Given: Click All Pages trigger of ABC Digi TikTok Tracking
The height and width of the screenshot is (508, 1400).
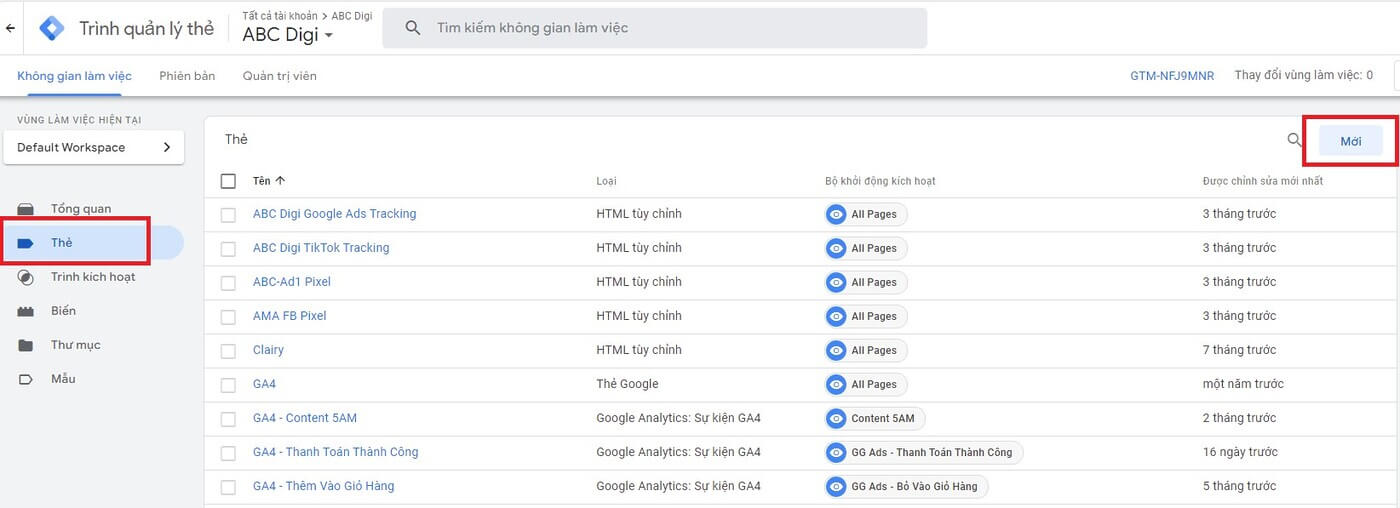Looking at the screenshot, I should pos(865,248).
